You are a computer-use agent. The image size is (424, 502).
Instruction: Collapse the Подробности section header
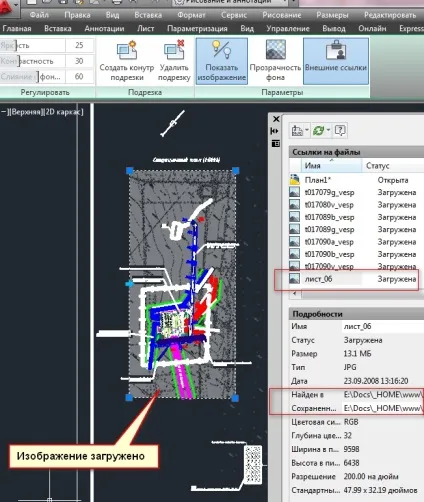356,314
